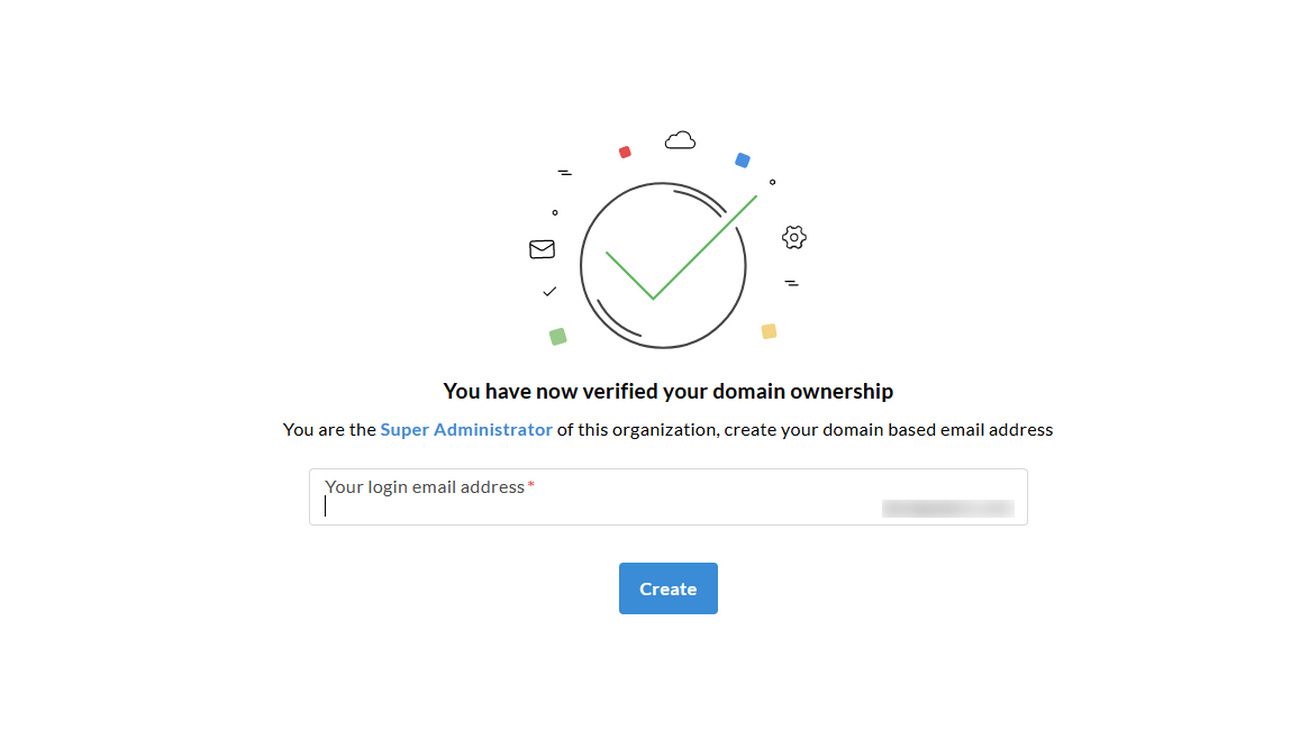
Task: Click the green square at the illustration's bottom left
Action: [558, 336]
